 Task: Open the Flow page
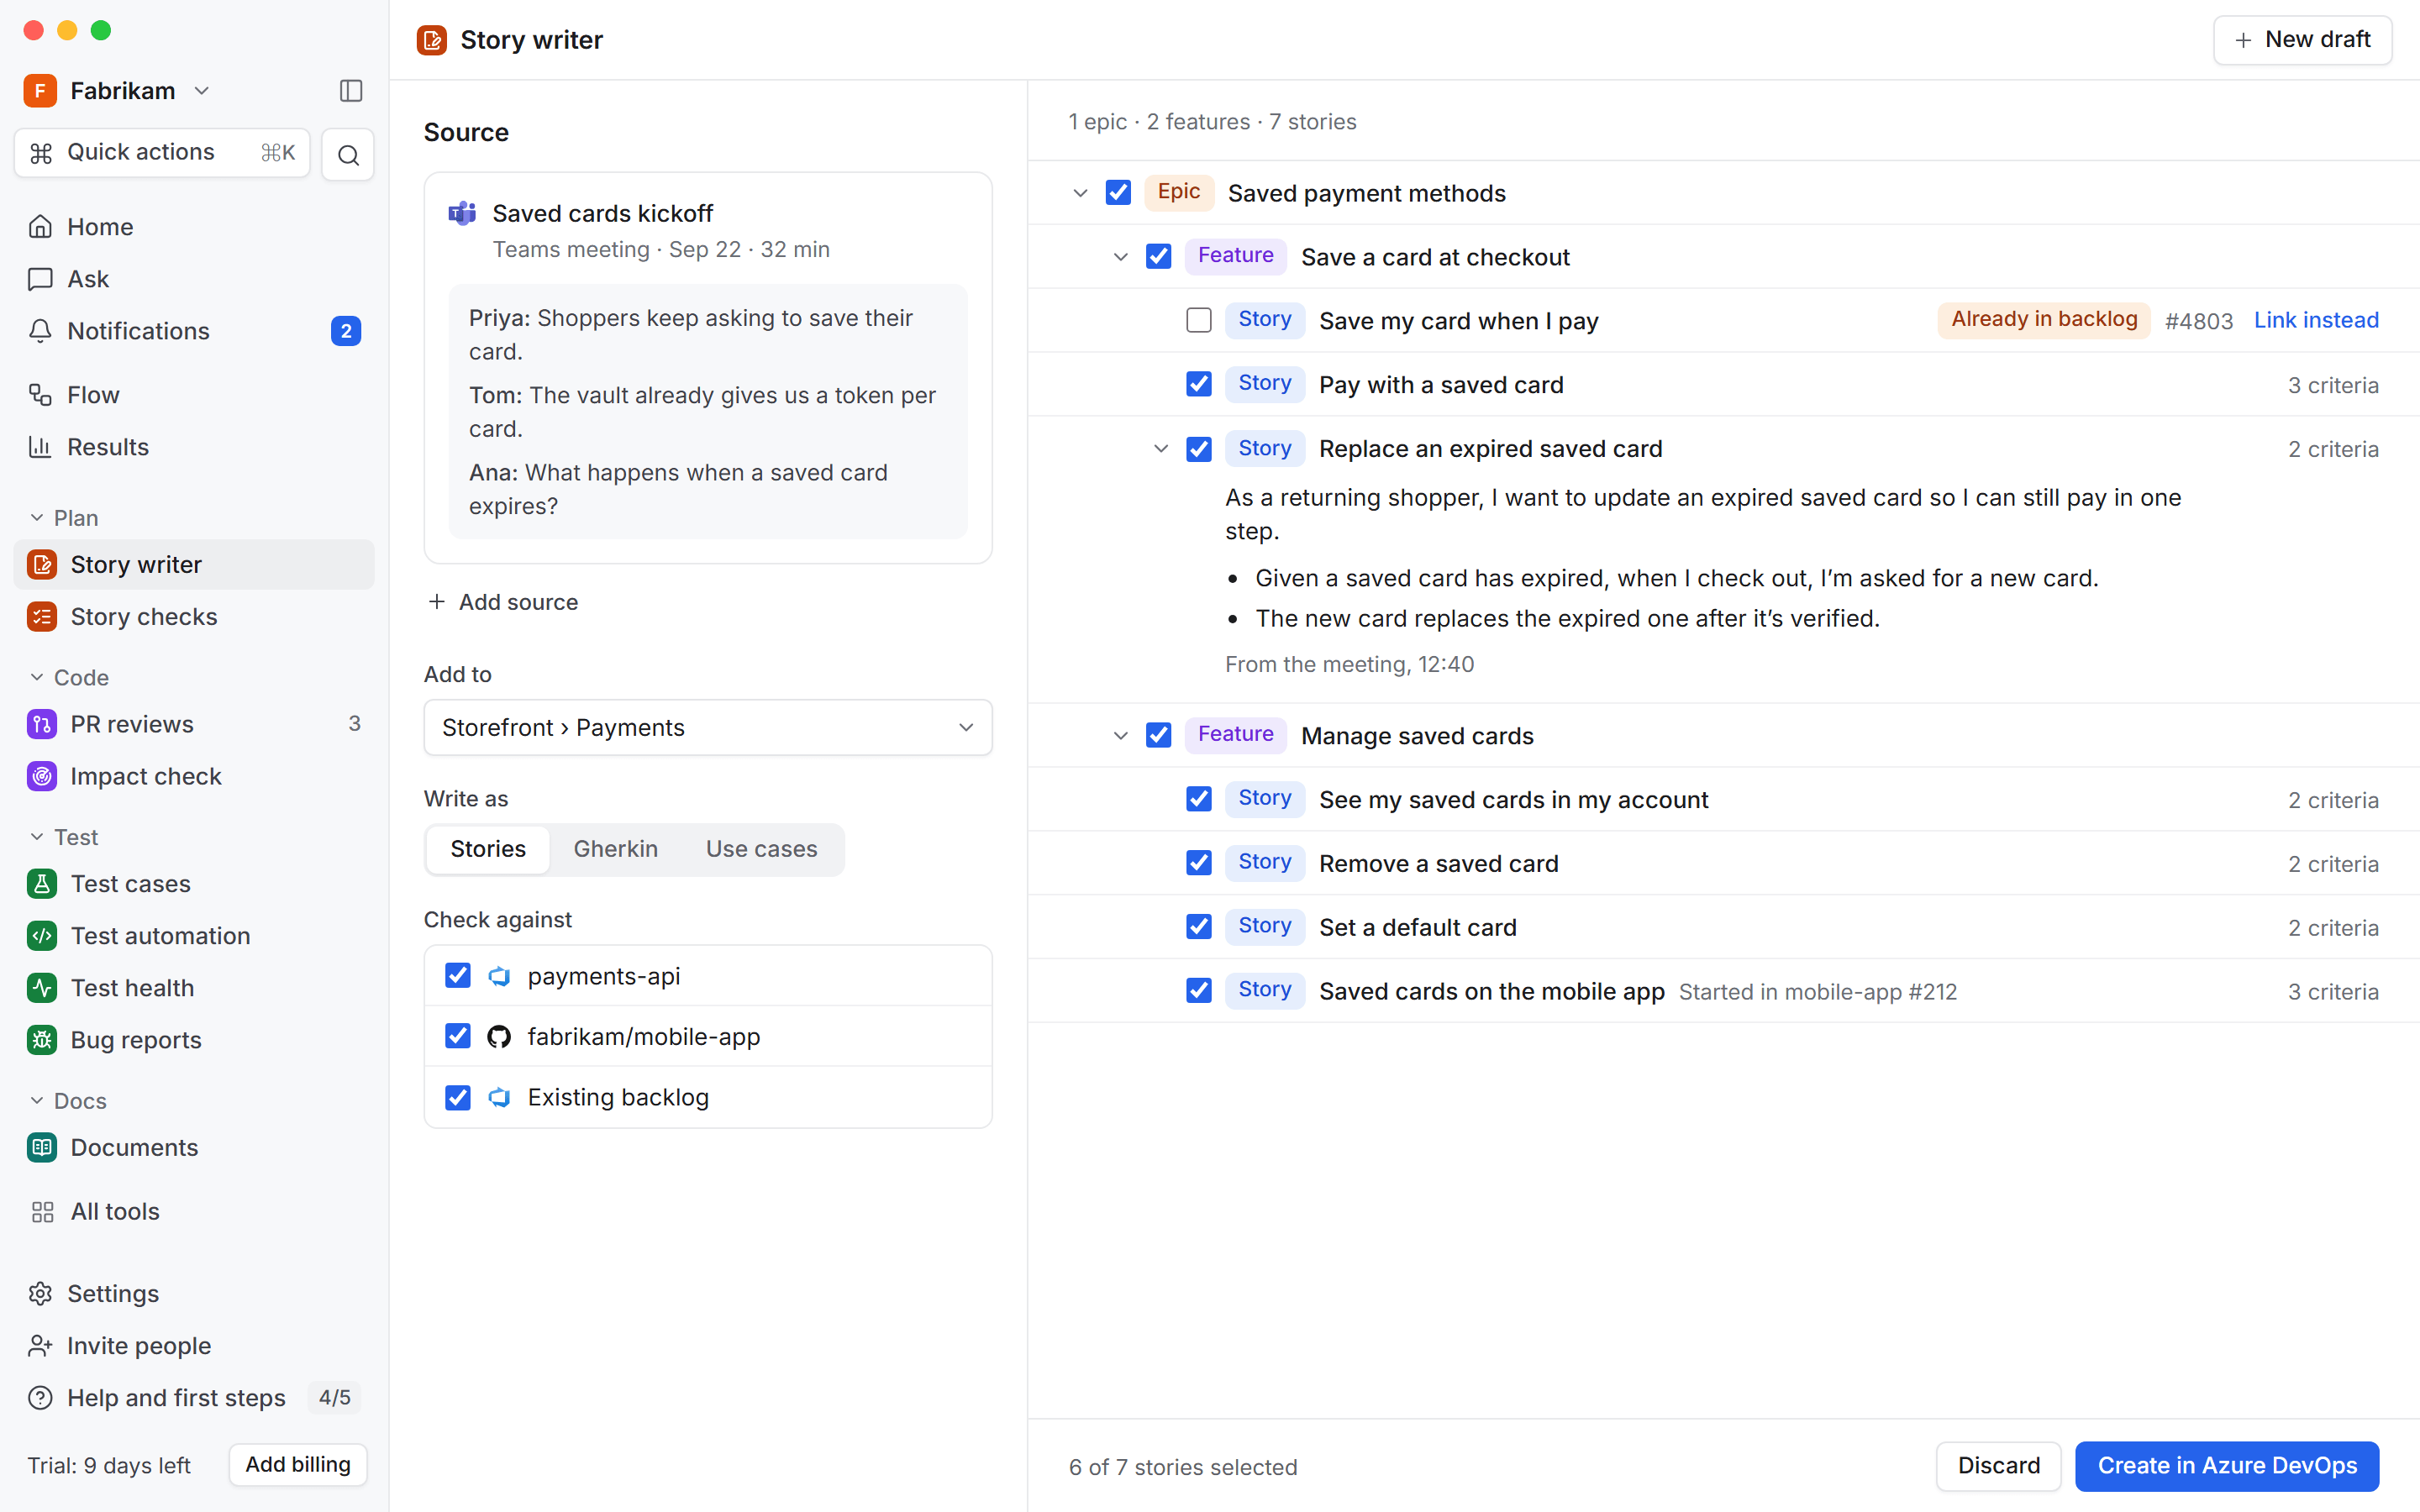point(194,395)
